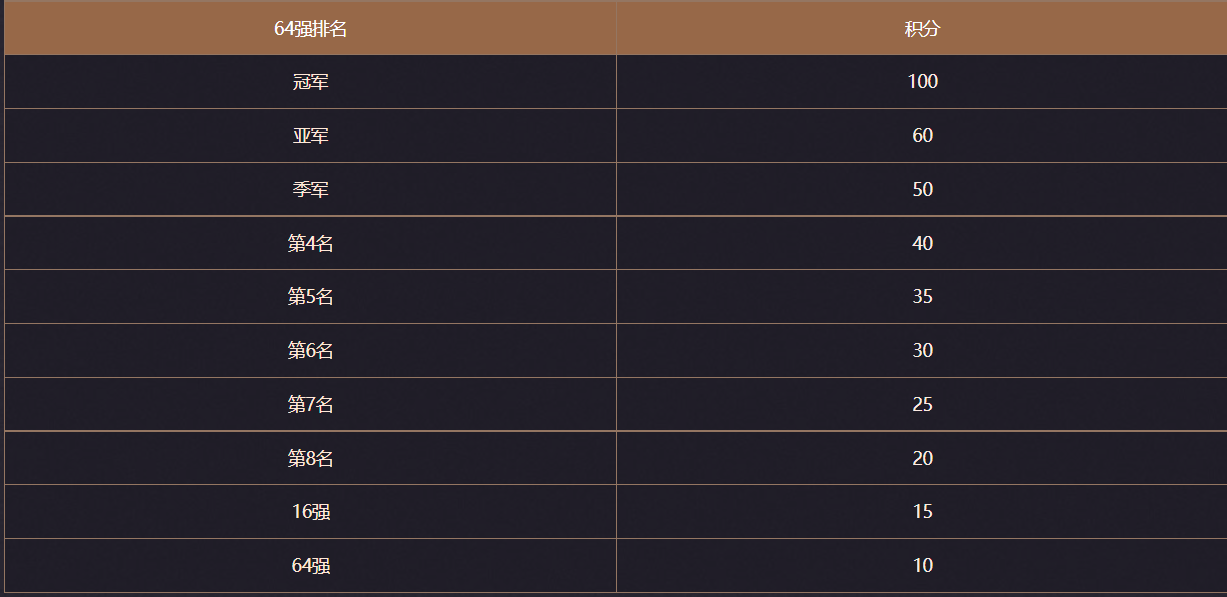Select the 季军 ranking cell
The height and width of the screenshot is (597, 1227).
pos(311,190)
